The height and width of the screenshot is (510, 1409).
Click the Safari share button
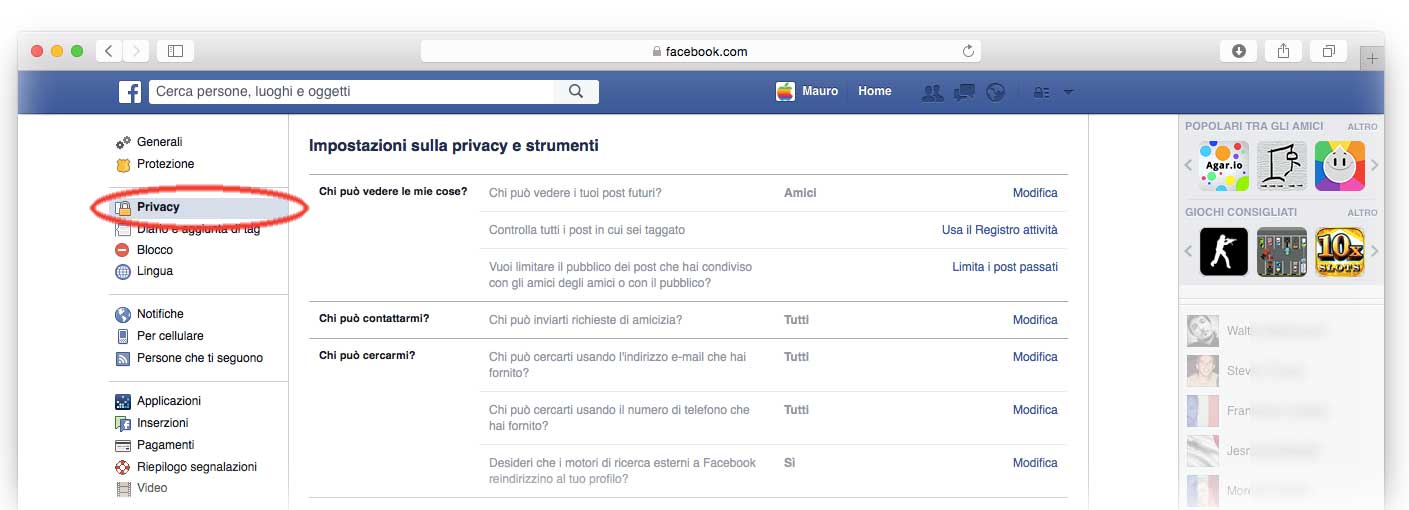(1284, 51)
